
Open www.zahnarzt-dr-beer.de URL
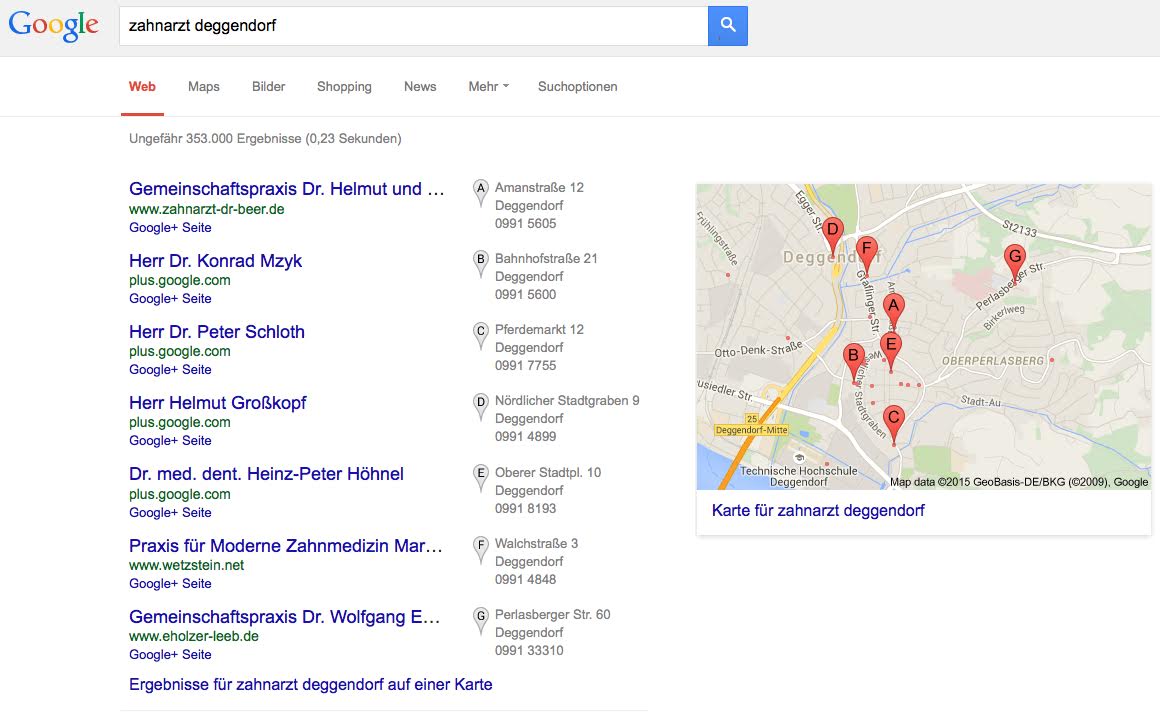point(206,209)
